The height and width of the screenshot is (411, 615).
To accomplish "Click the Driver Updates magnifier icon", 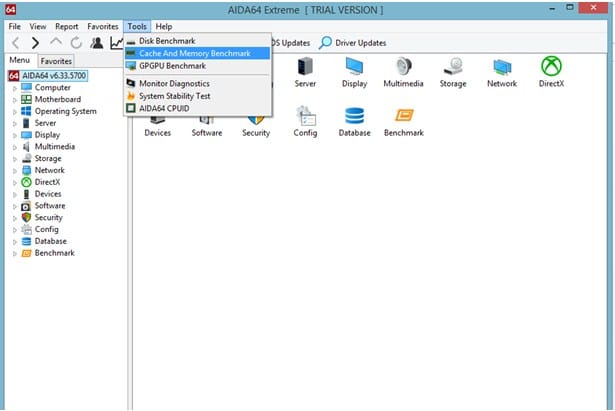I will coord(325,42).
